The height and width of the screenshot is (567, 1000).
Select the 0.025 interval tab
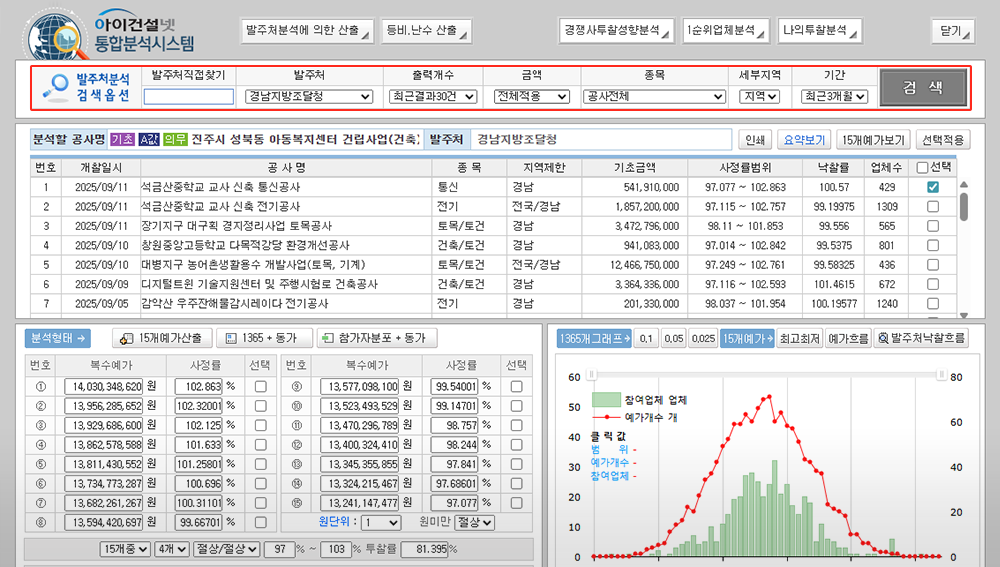point(703,338)
